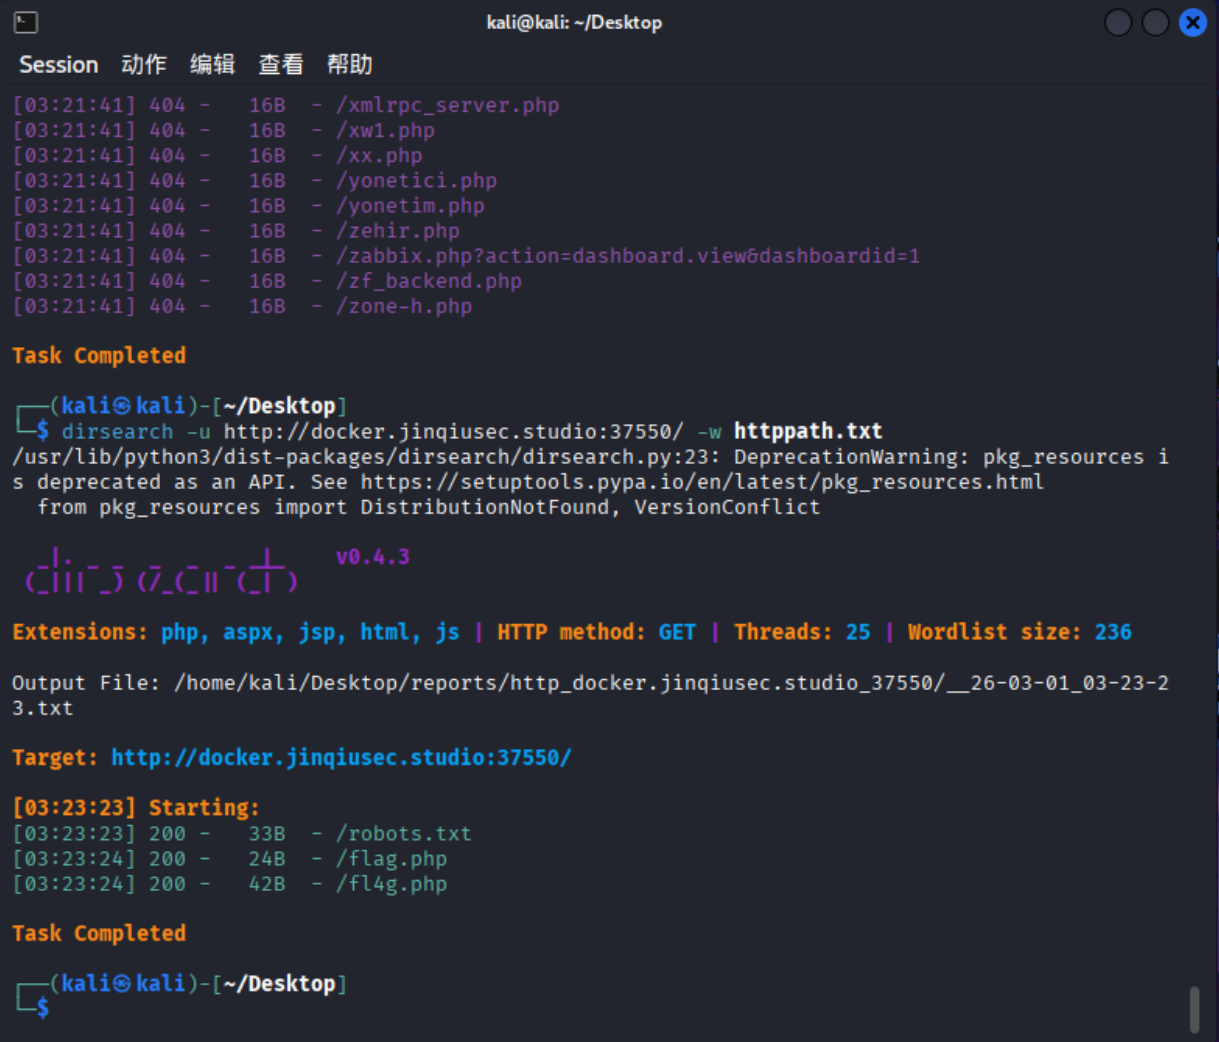Click the 33B size of robots.txt
This screenshot has width=1219, height=1042.
tap(267, 834)
